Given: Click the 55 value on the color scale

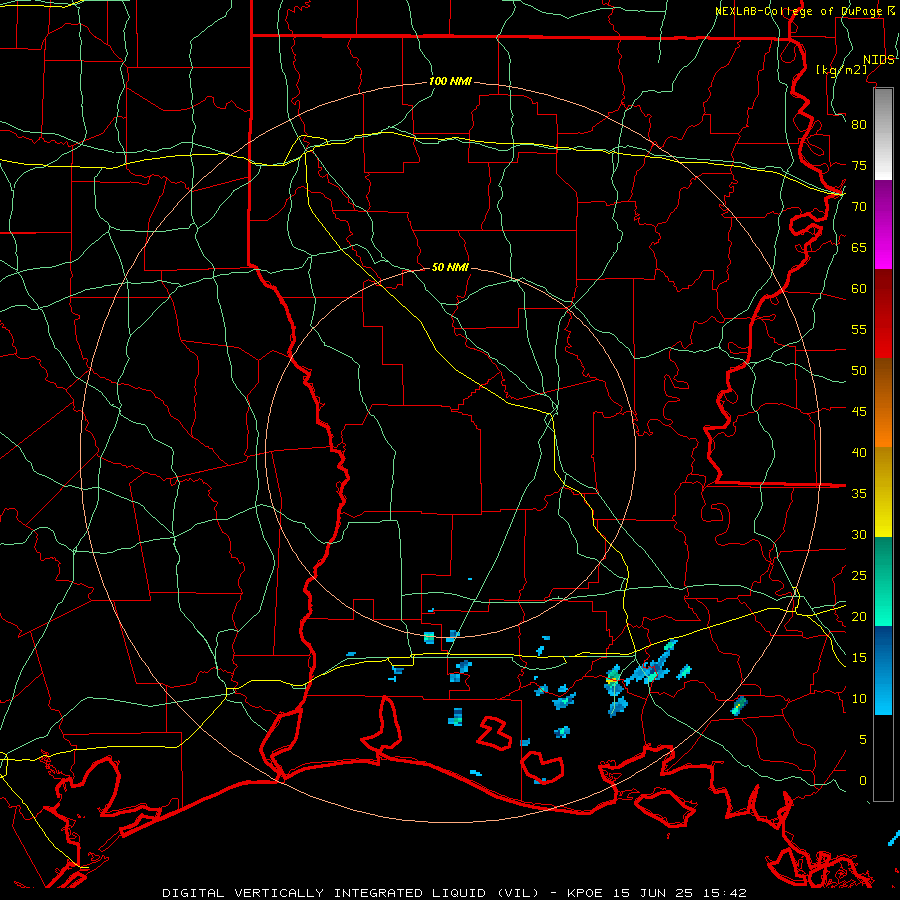Looking at the screenshot, I should [859, 330].
